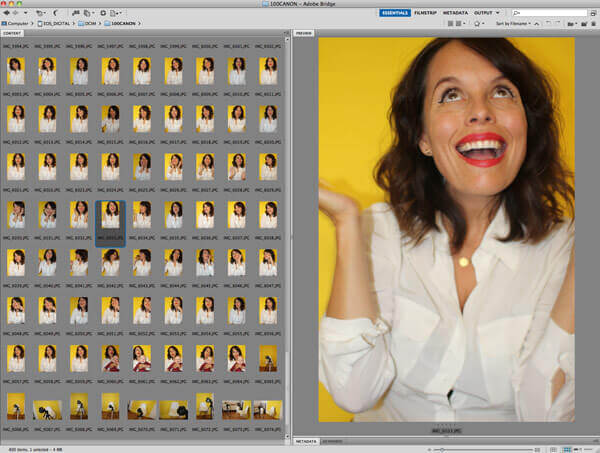Viewport: 600px width, 453px height.
Task: Select the Preview panel tab
Action: [303, 33]
